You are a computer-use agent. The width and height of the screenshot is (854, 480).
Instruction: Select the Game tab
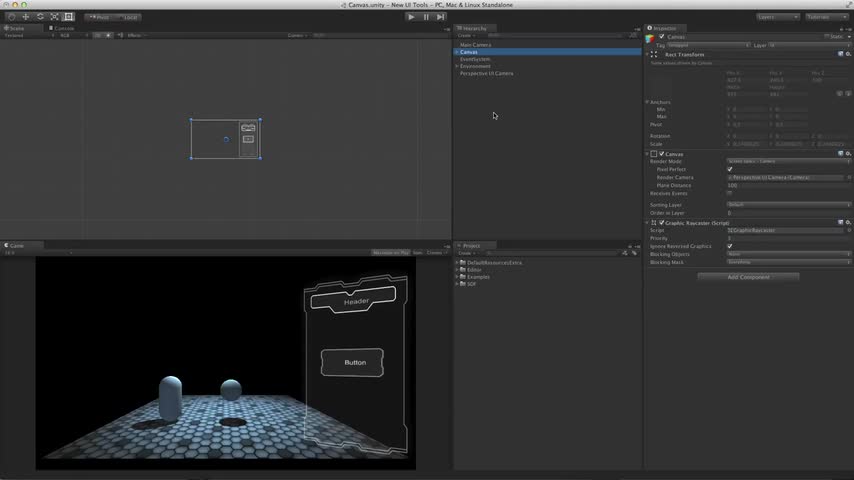[17, 245]
